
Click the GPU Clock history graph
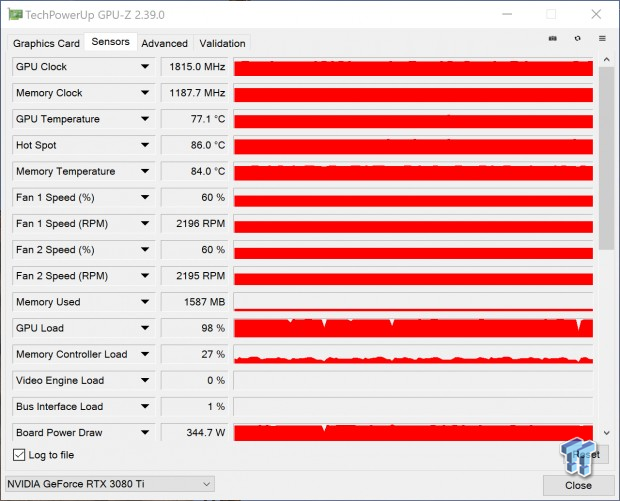pos(413,66)
